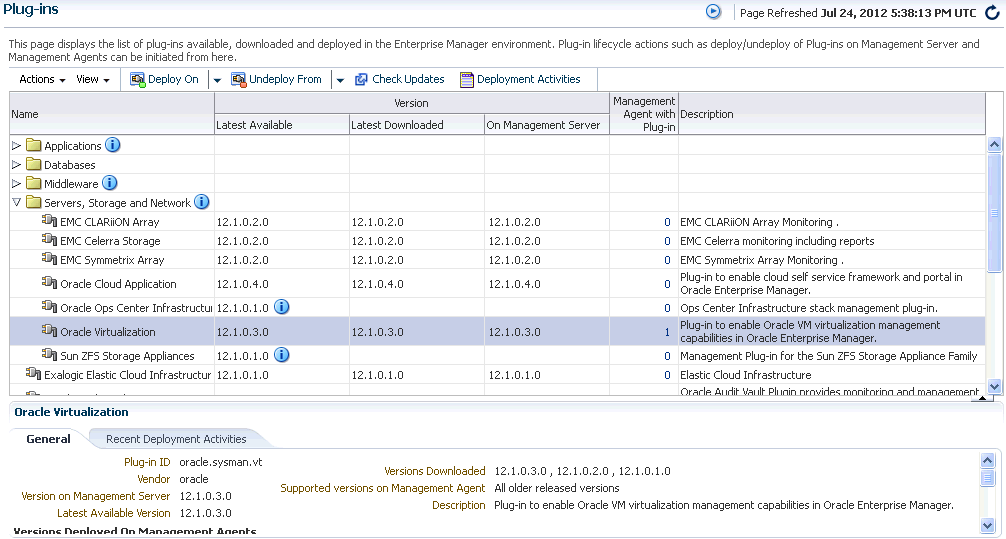1006x539 pixels.
Task: Click the Exalogic Elastic Cloud Infrastructure plug-in icon
Action: point(33,374)
